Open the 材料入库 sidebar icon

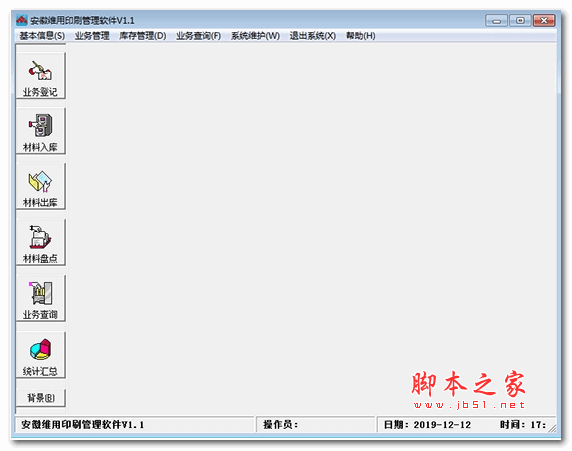[x=40, y=131]
